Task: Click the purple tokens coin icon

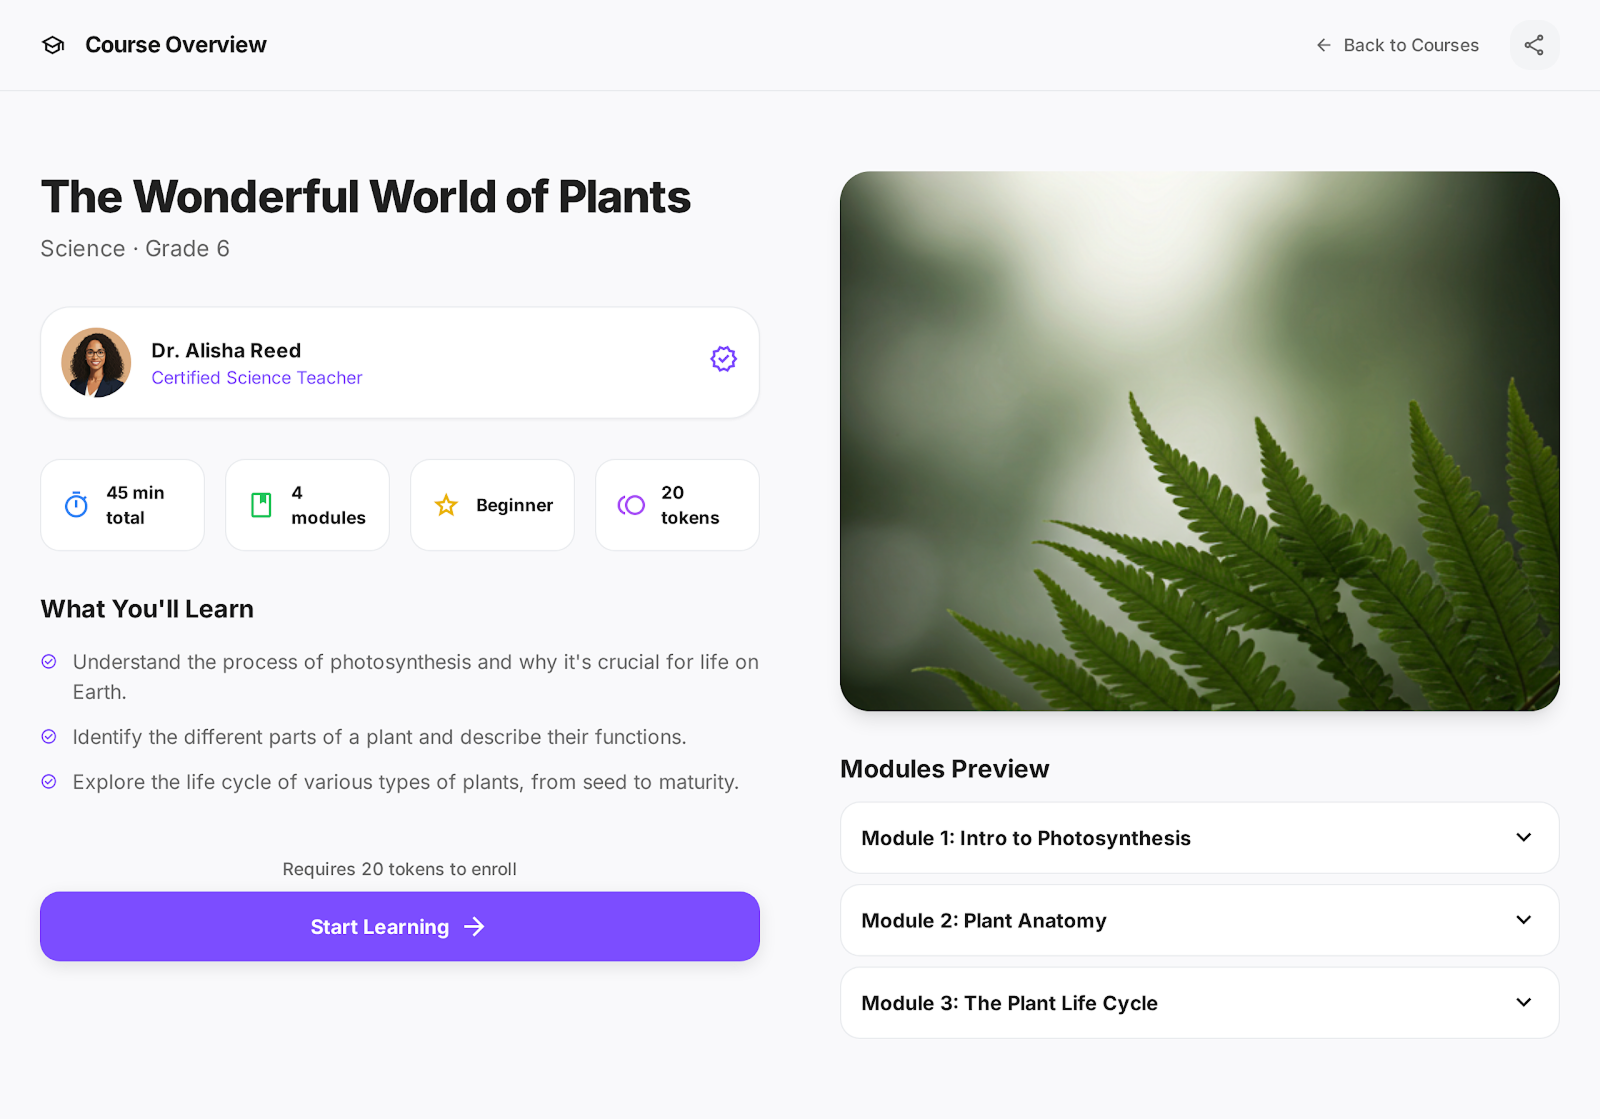Action: pyautogui.click(x=631, y=505)
